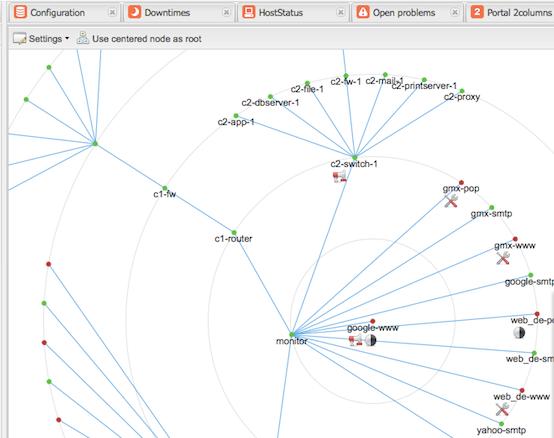Close the Downtimes tab
The width and height of the screenshot is (554, 438).
click(226, 13)
